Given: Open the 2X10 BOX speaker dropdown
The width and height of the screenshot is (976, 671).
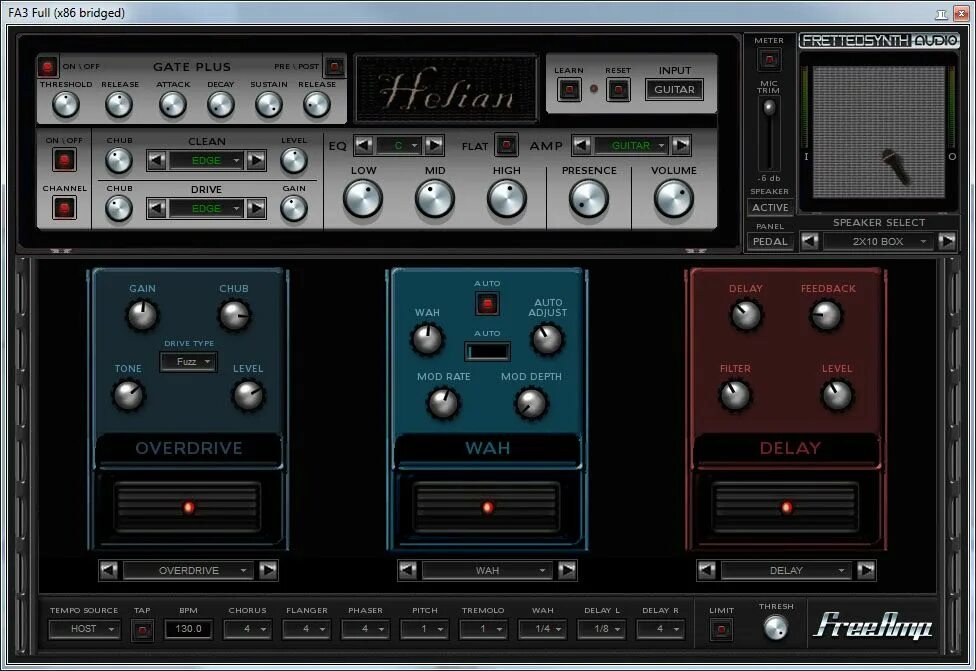Looking at the screenshot, I should click(x=878, y=241).
